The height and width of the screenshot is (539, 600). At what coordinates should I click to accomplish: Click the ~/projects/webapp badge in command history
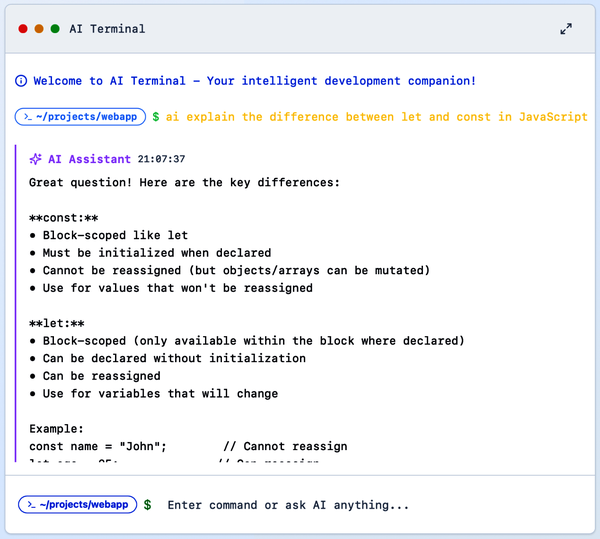[x=80, y=117]
